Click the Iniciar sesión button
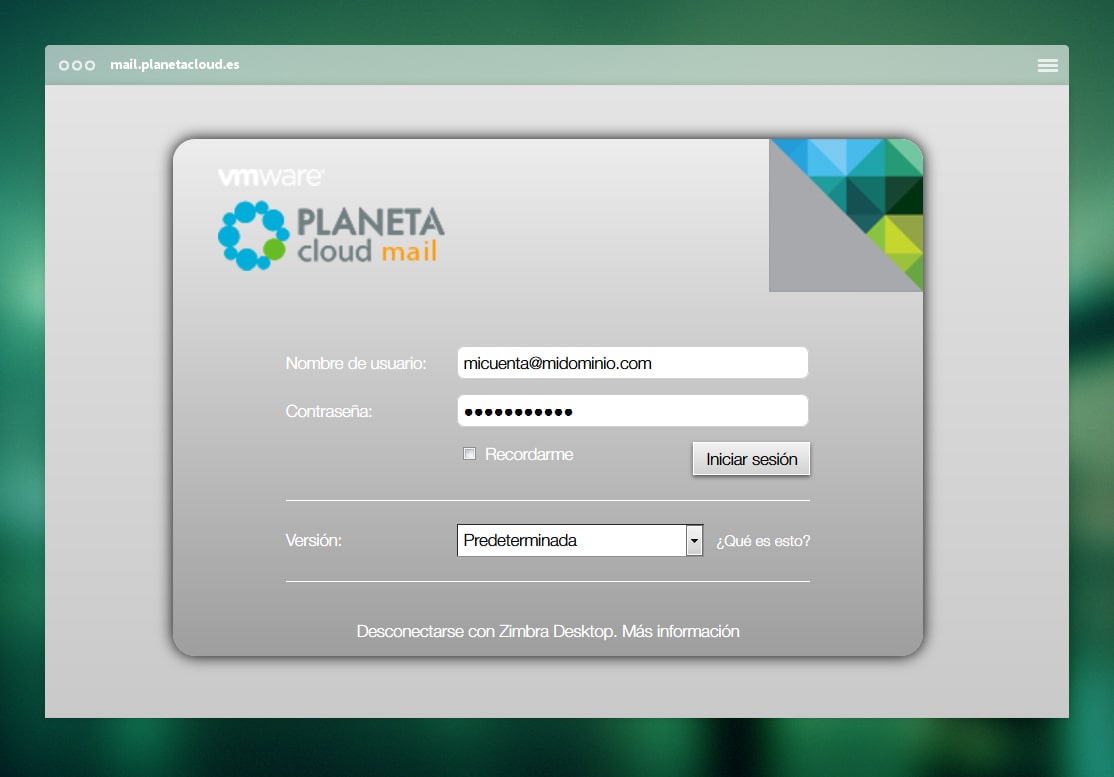The width and height of the screenshot is (1114, 777). (751, 459)
